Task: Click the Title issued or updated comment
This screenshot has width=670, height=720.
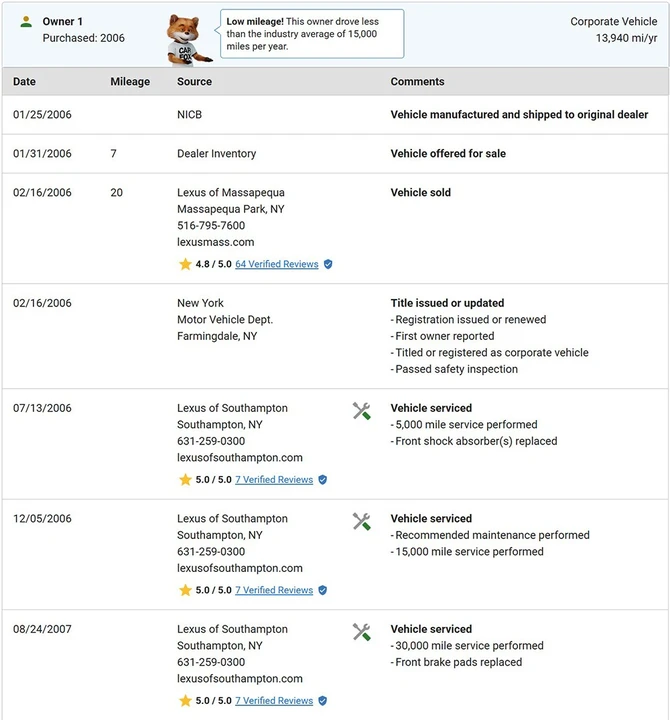Action: tap(447, 303)
